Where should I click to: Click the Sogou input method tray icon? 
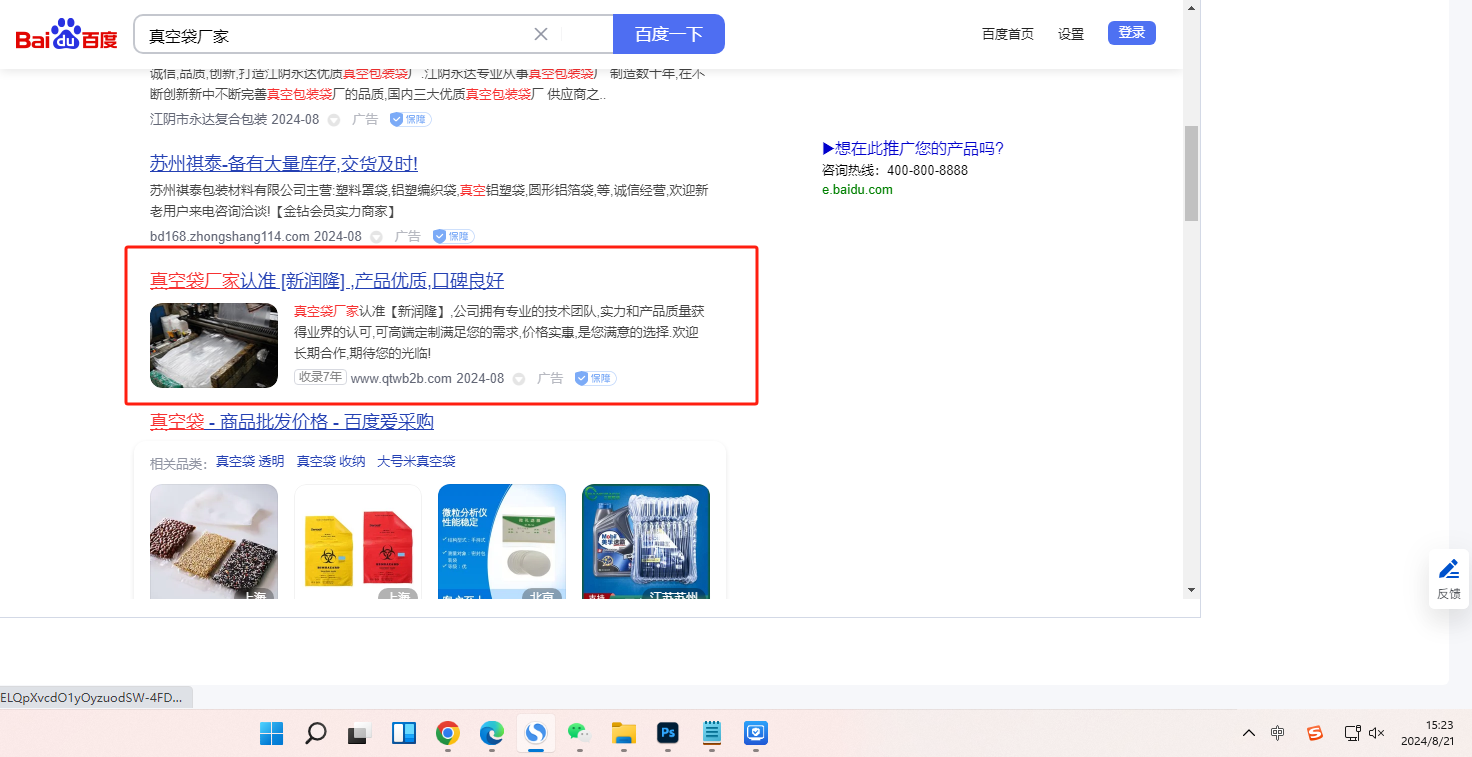1315,733
